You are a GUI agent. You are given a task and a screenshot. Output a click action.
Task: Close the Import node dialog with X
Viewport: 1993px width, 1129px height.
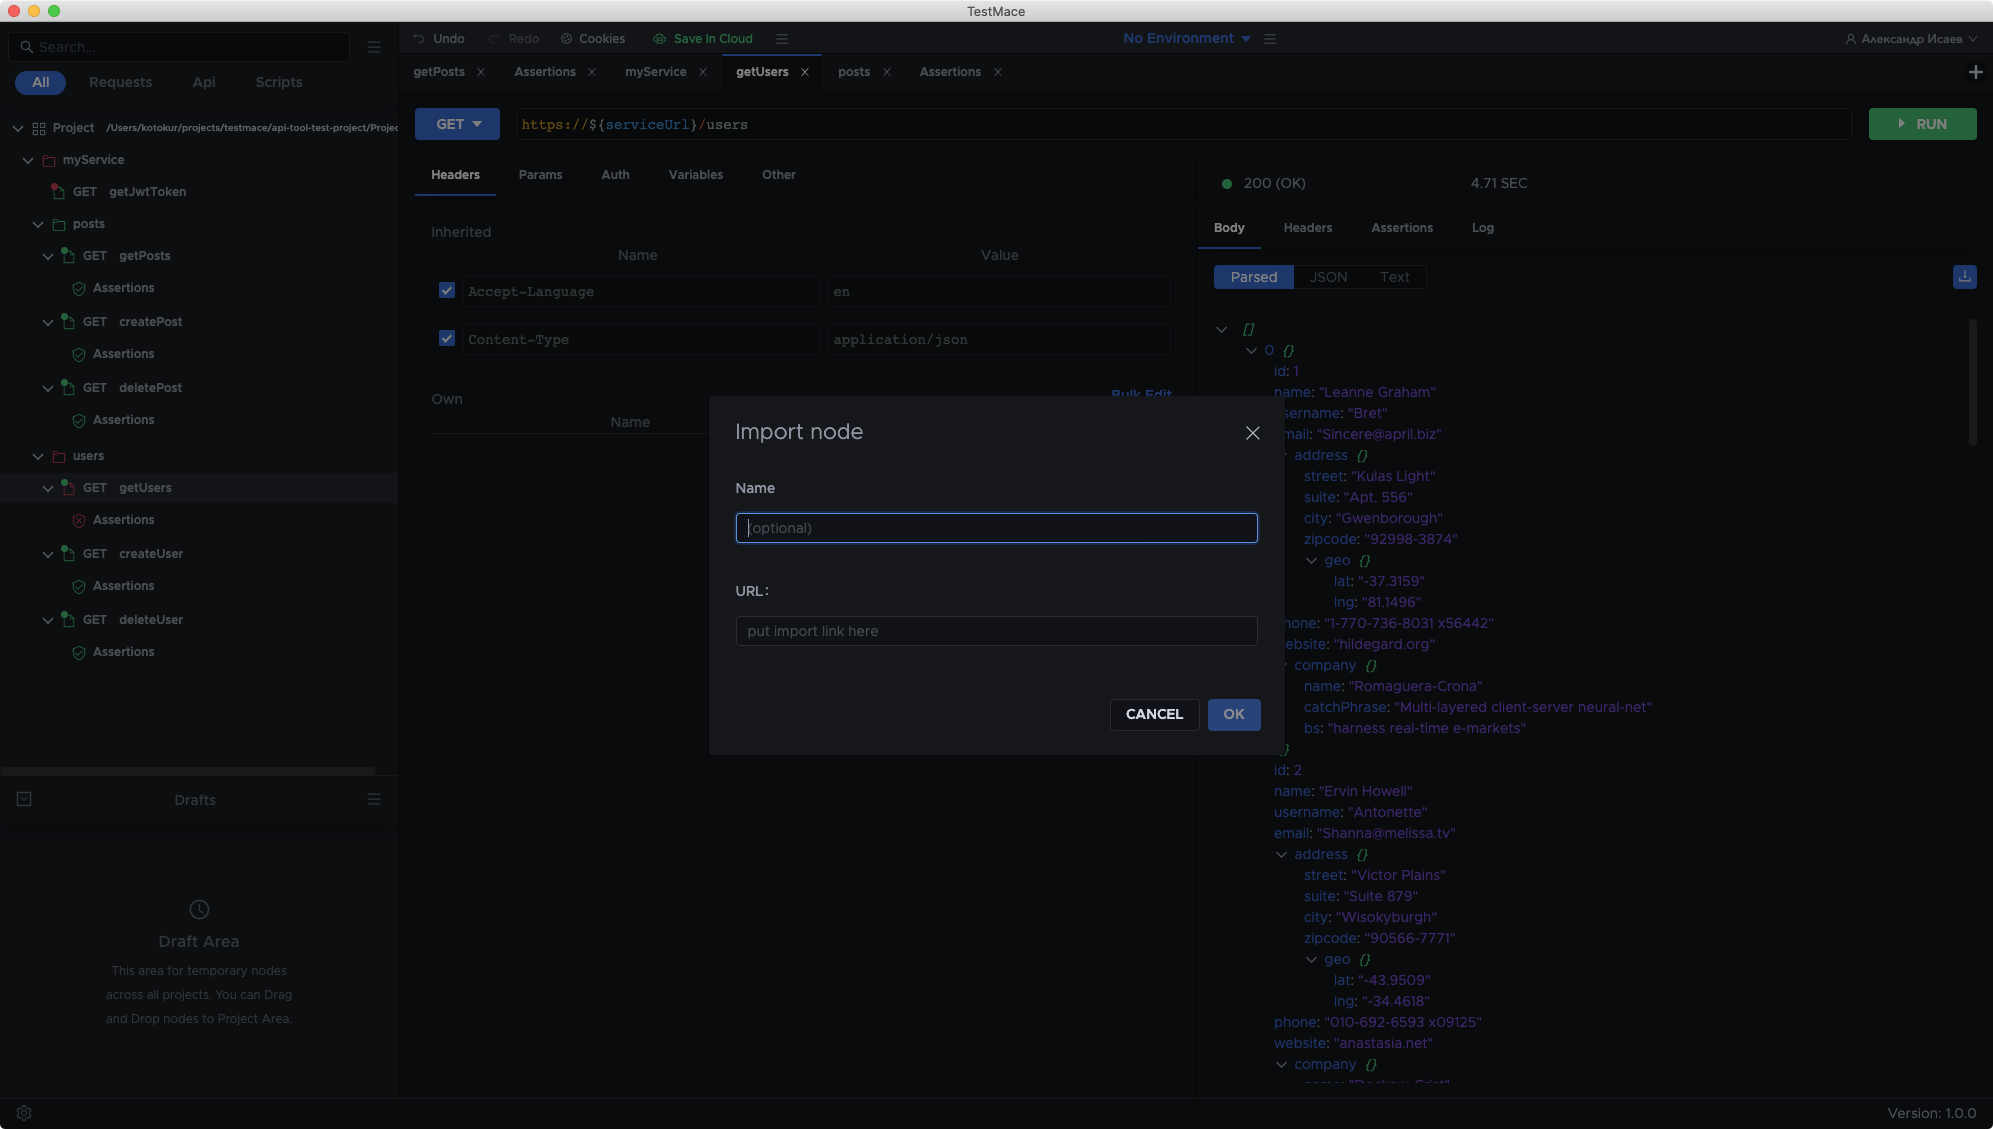[x=1252, y=433]
